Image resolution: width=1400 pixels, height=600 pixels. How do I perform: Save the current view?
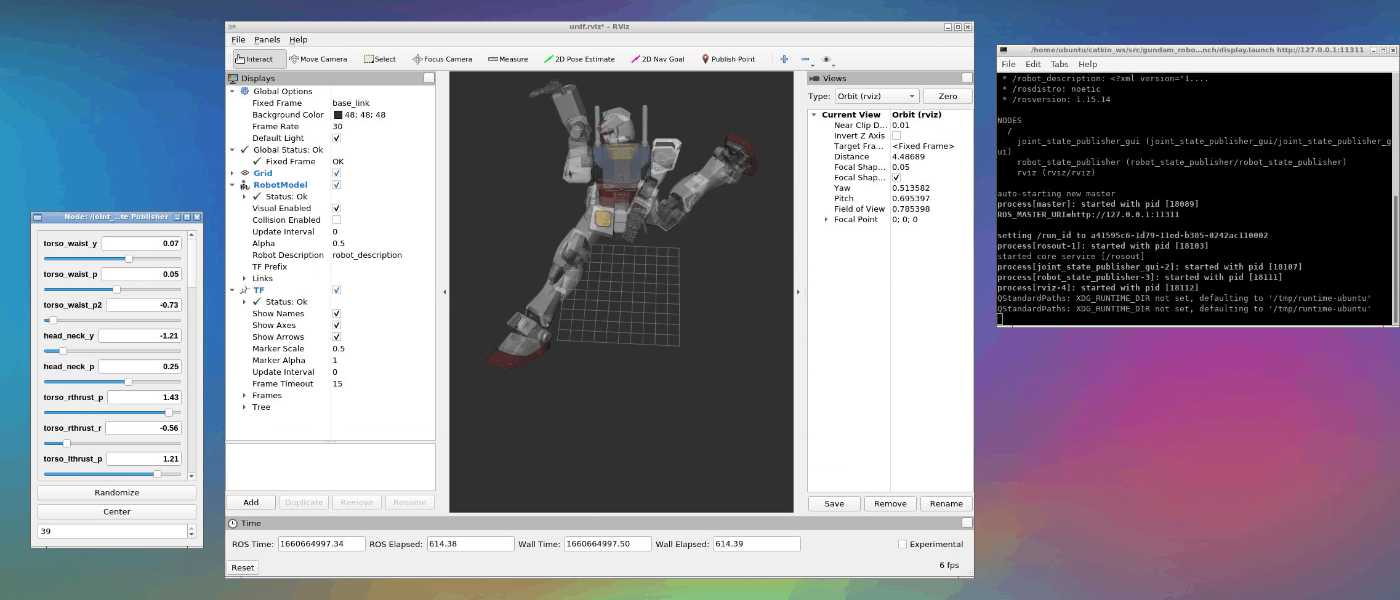pos(834,503)
